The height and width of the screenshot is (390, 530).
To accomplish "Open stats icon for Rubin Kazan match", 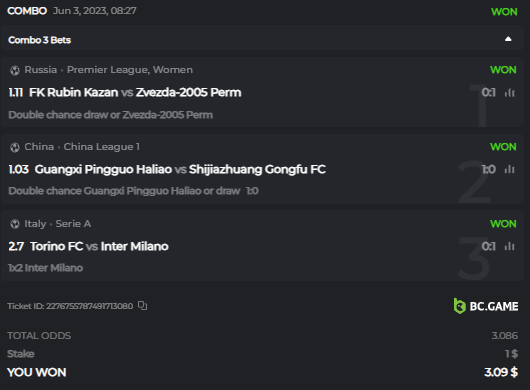I will (x=509, y=92).
